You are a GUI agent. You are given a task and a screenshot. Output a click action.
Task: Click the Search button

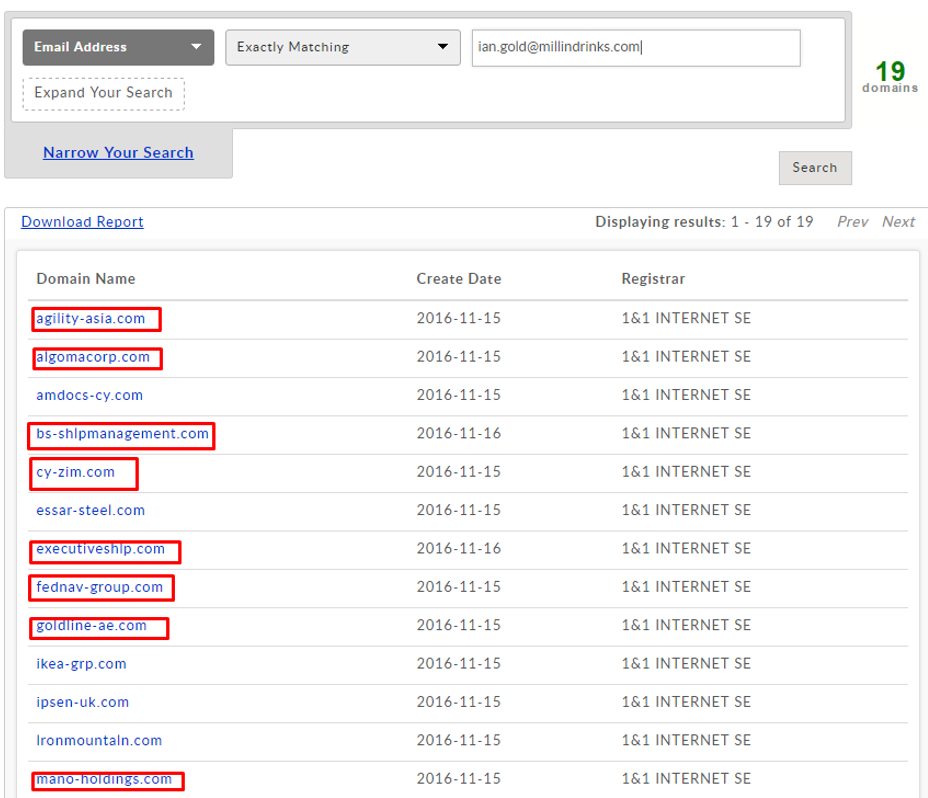coord(815,168)
